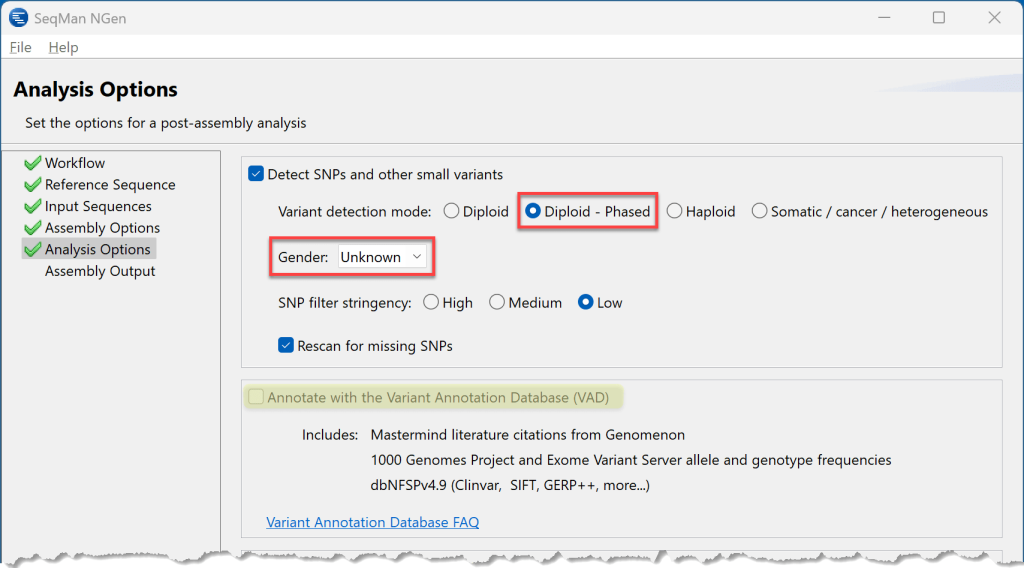Viewport: 1024px width, 568px height.
Task: Click the green checkmark beside Workflow
Action: (x=33, y=163)
